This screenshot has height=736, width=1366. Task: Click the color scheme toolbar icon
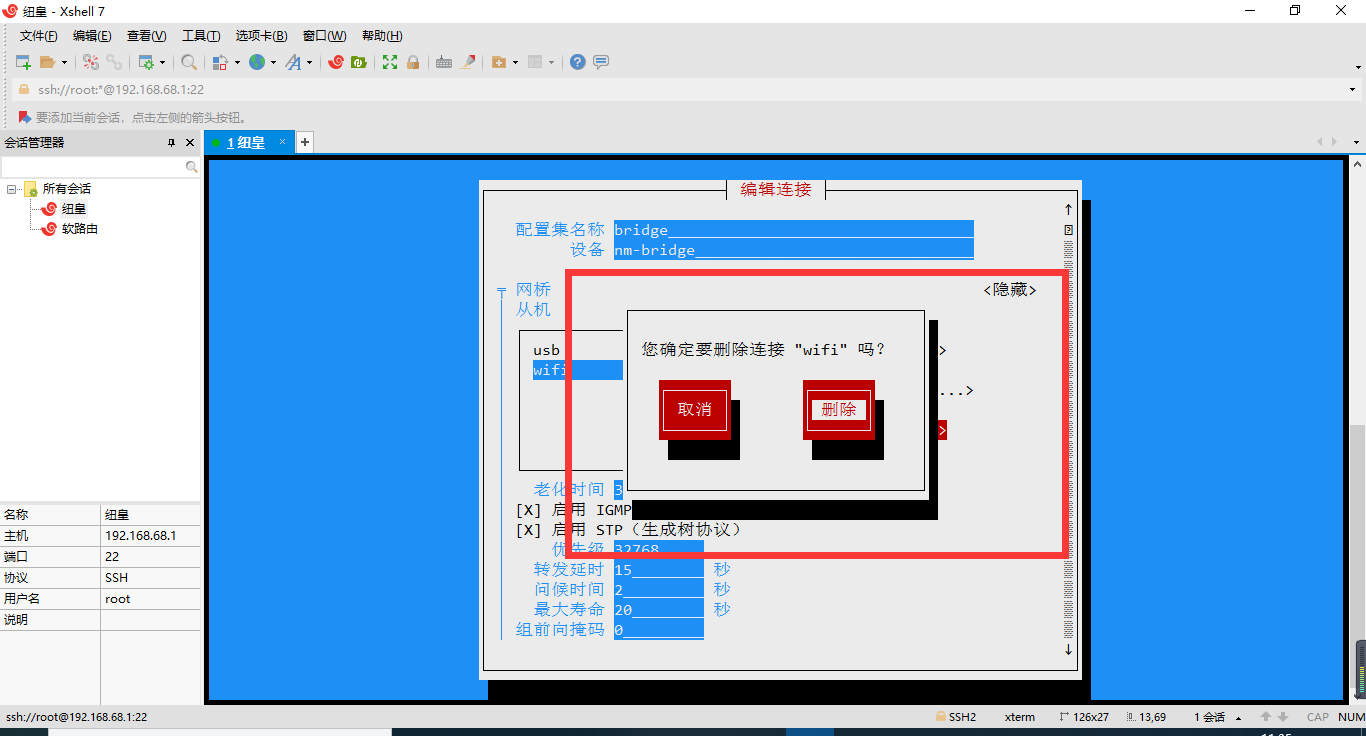(222, 62)
